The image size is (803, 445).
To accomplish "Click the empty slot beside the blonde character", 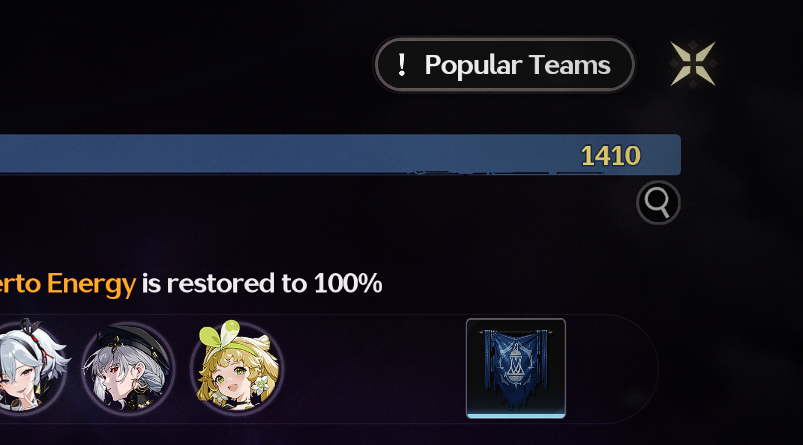I will (x=374, y=369).
